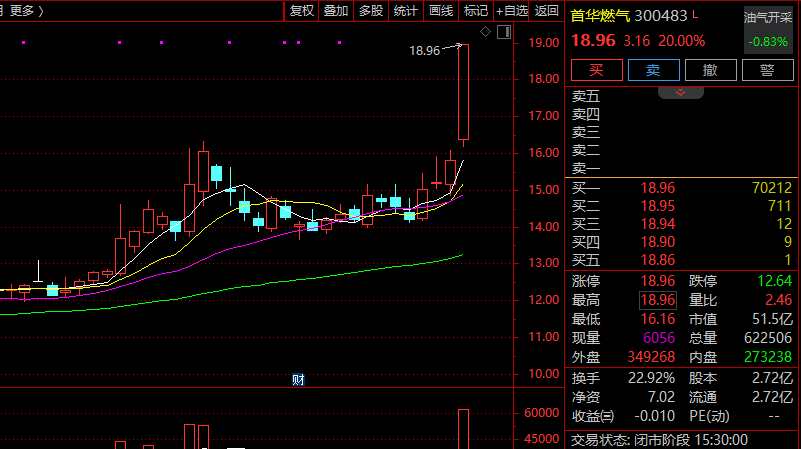Image resolution: width=801 pixels, height=449 pixels.
Task: Click the blue 卖 sell button
Action: (653, 70)
